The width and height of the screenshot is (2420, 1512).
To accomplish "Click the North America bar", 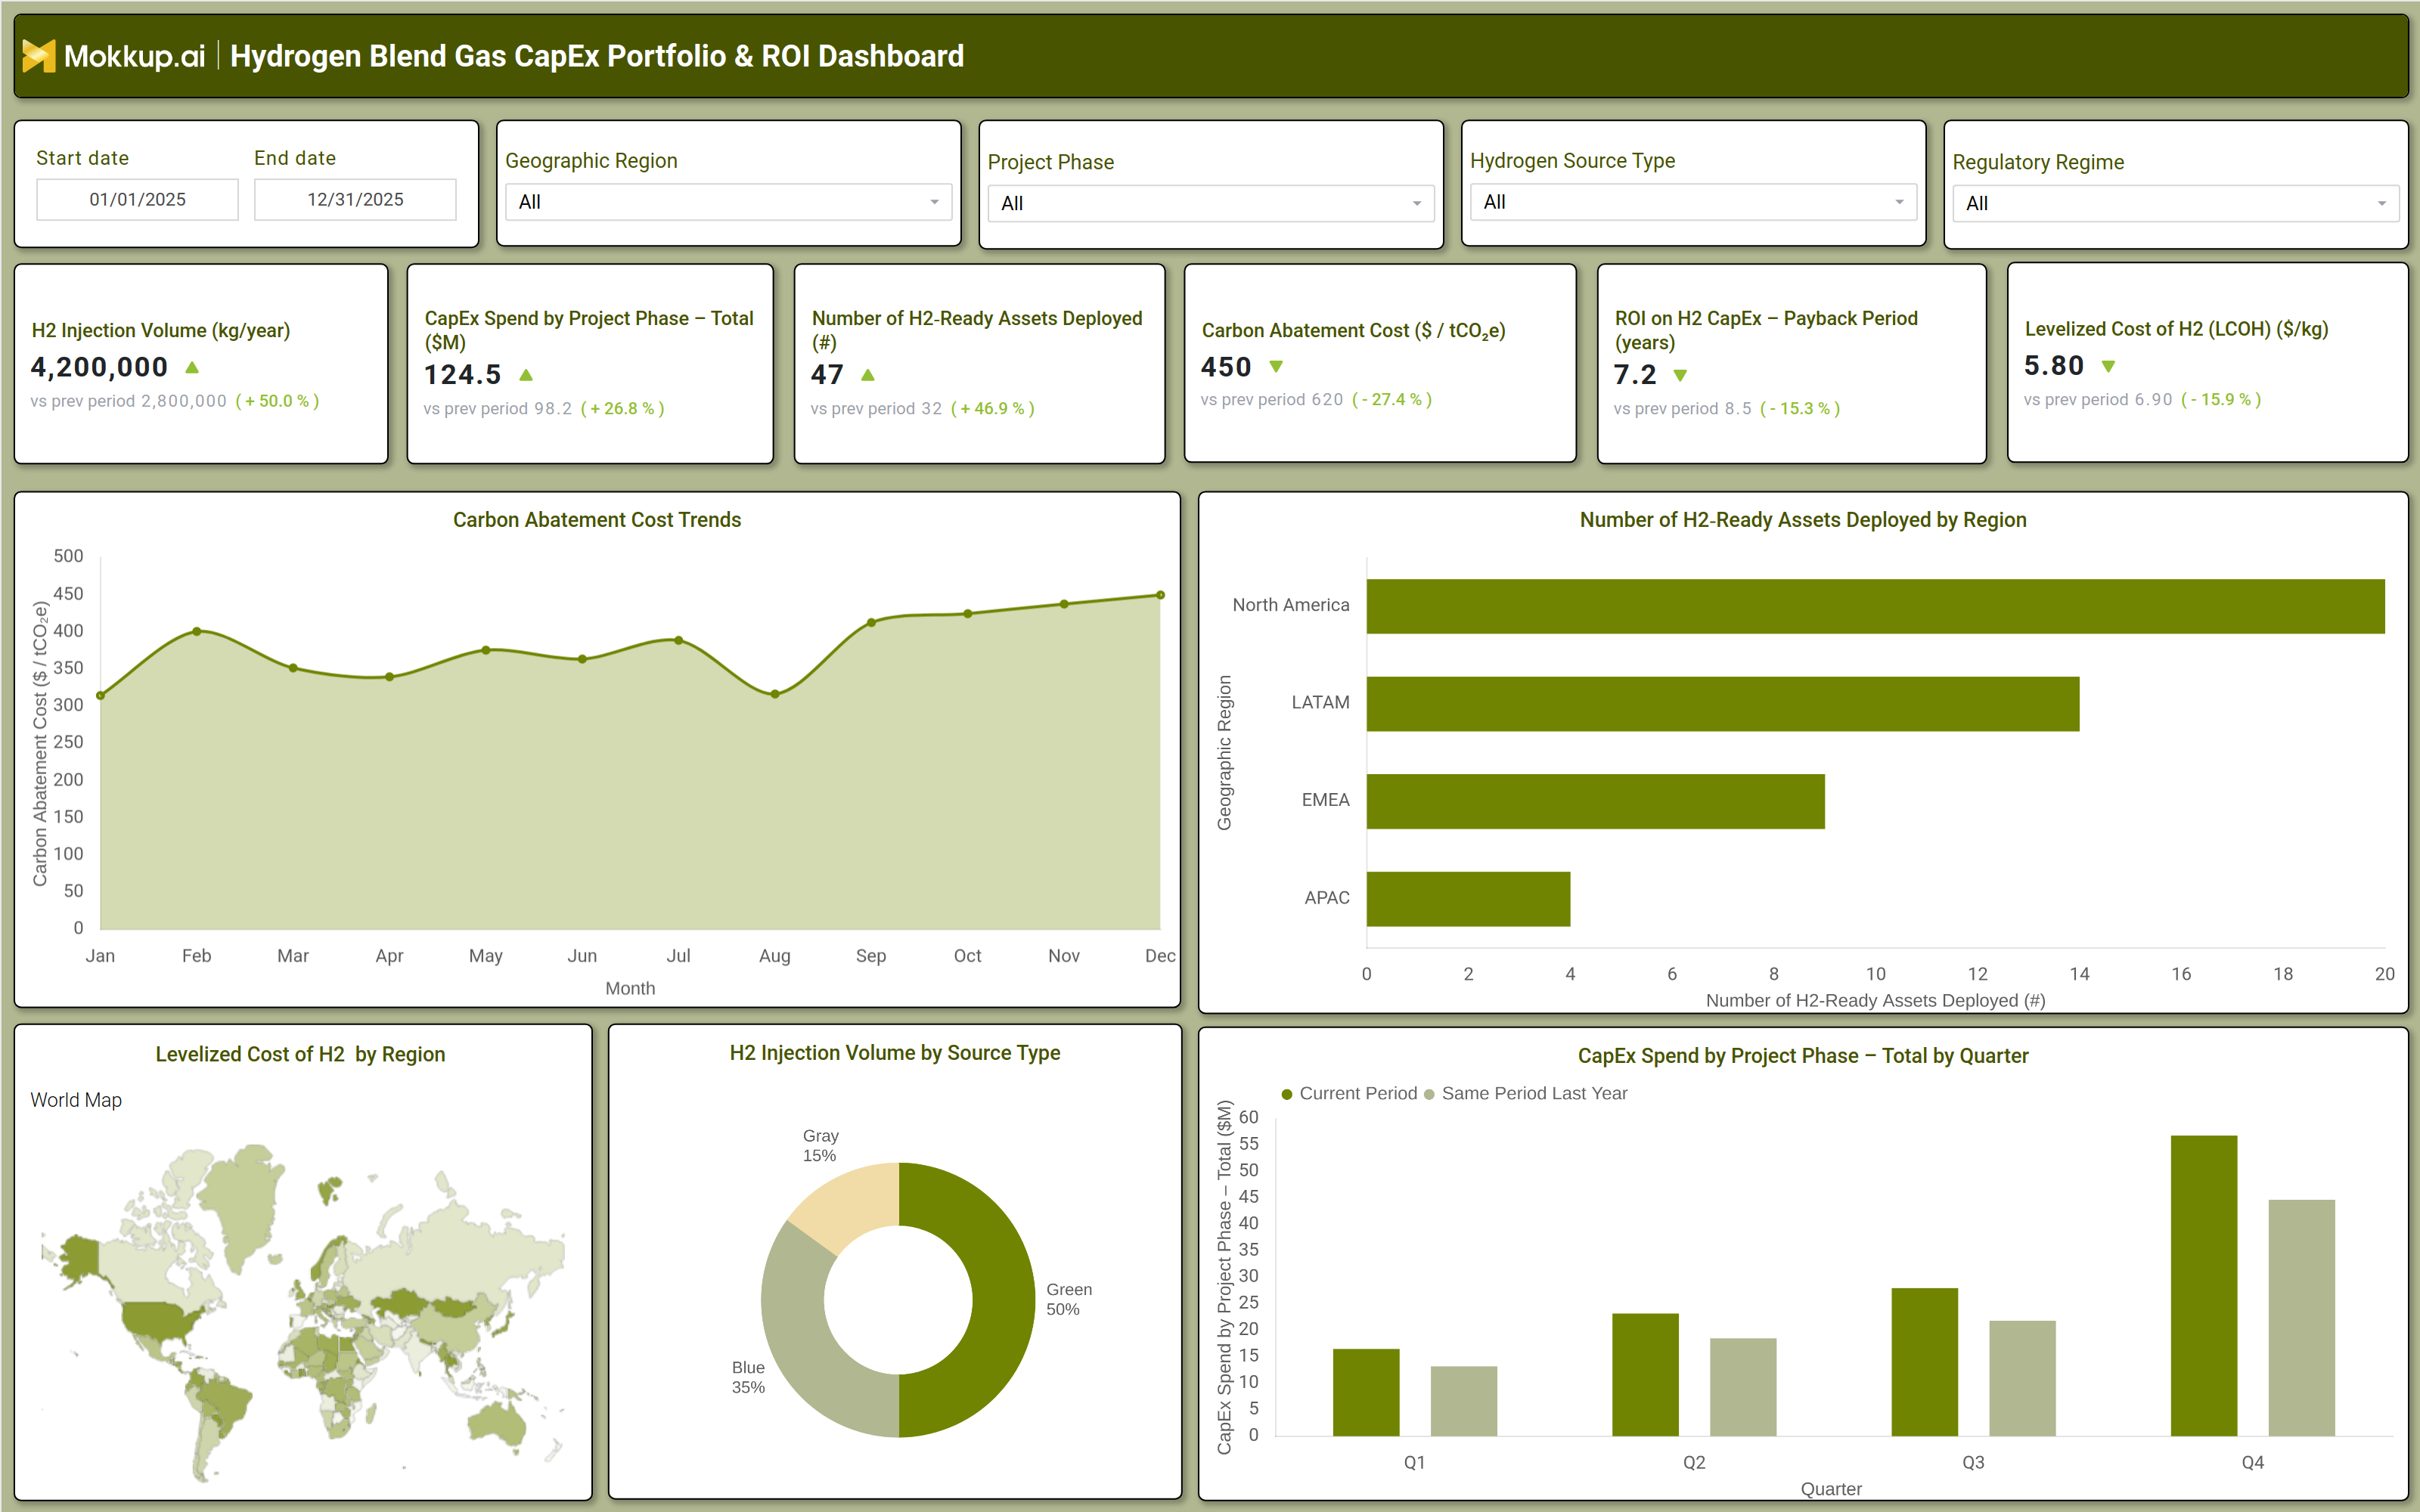I will (x=1875, y=606).
